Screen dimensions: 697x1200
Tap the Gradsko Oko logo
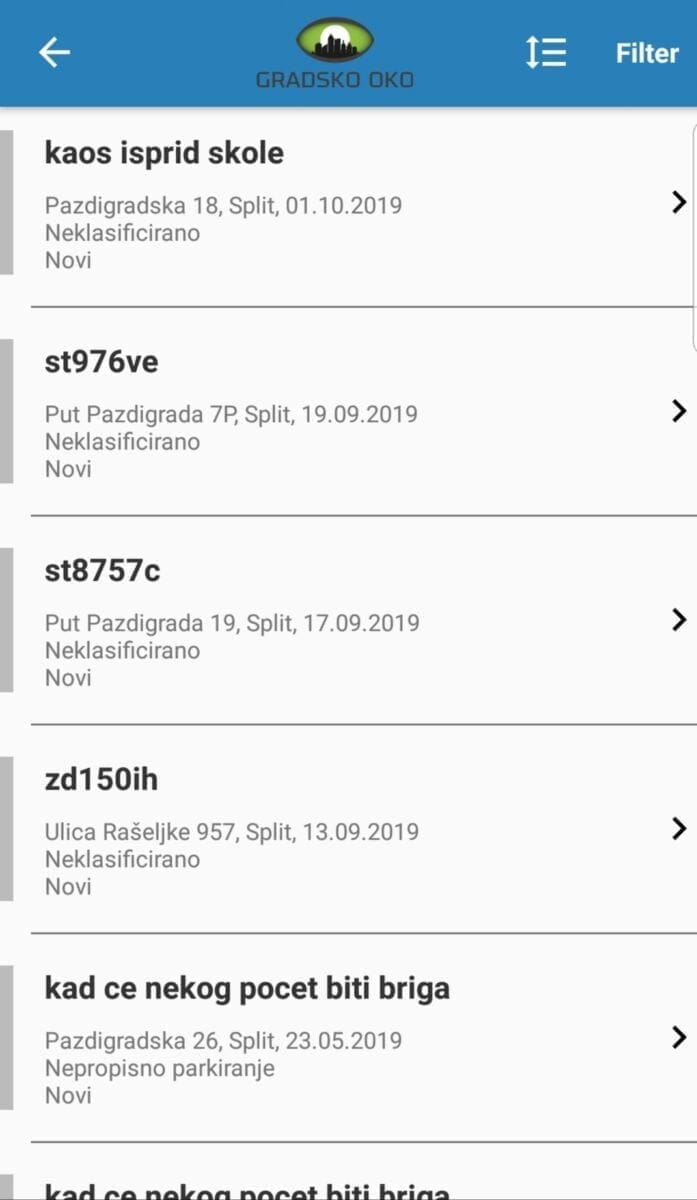tap(335, 53)
